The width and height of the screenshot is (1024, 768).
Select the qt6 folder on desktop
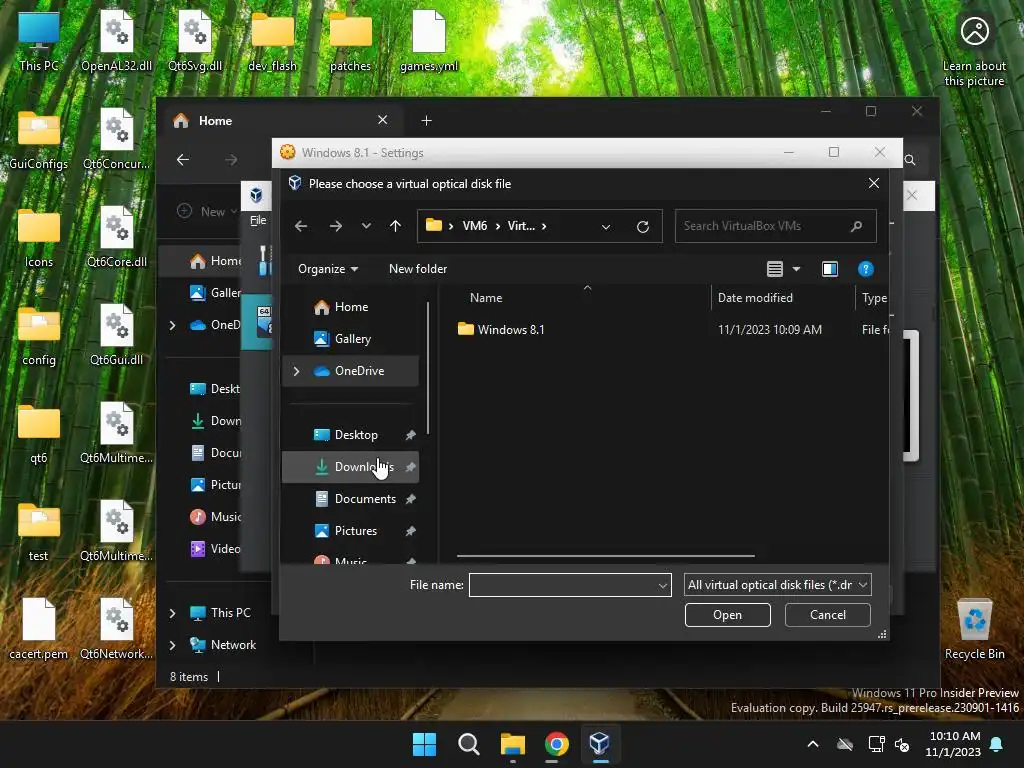pyautogui.click(x=39, y=433)
